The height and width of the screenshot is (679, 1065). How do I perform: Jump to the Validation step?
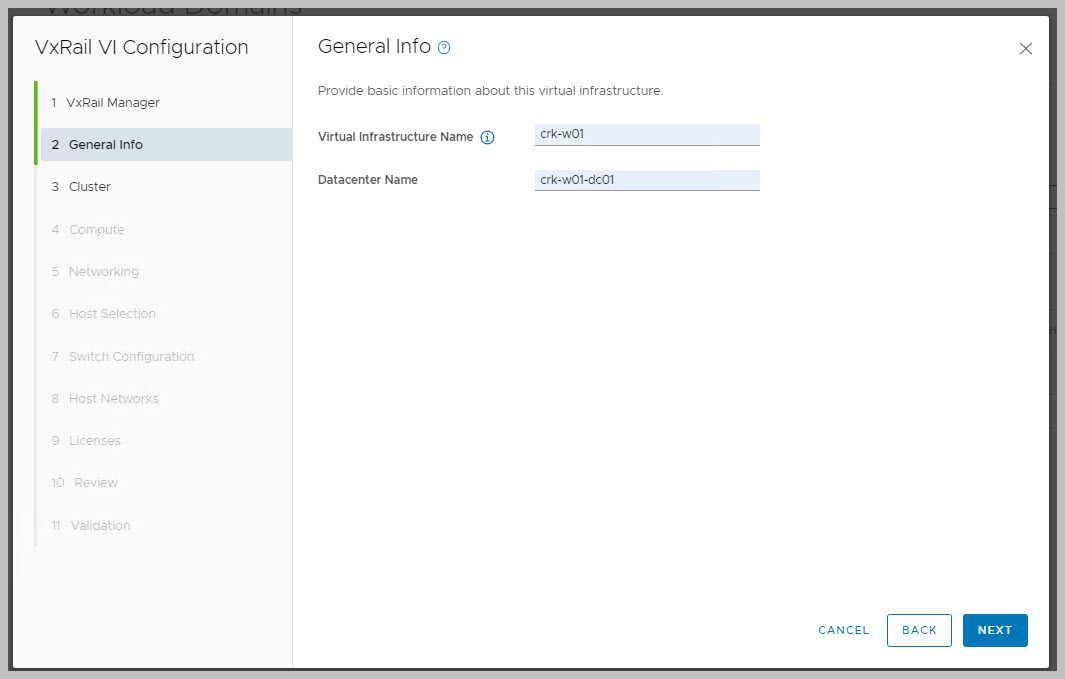pyautogui.click(x=100, y=526)
